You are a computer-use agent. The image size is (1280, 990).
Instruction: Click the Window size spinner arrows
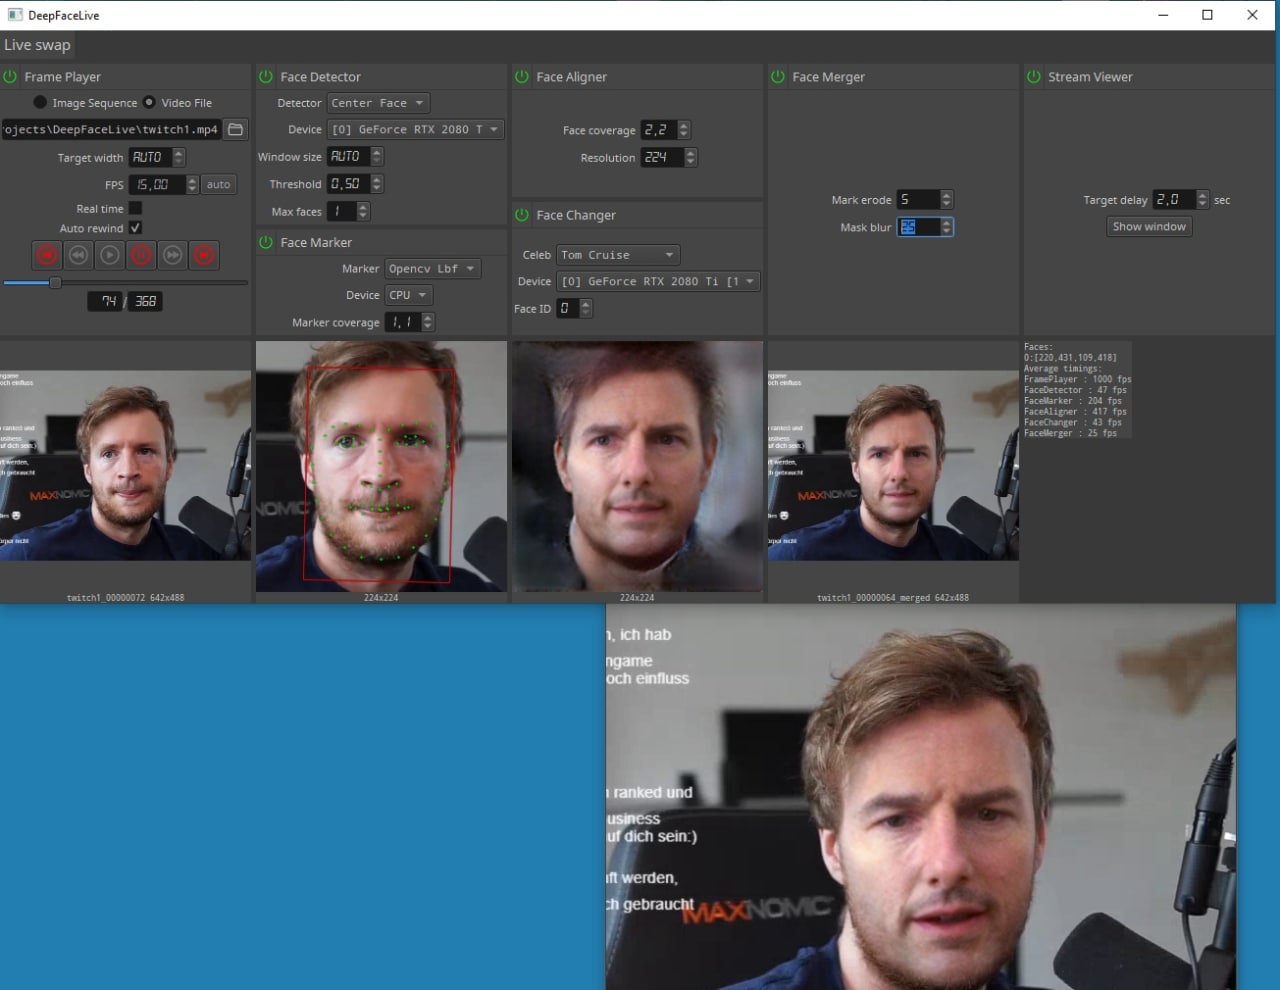[x=377, y=156]
